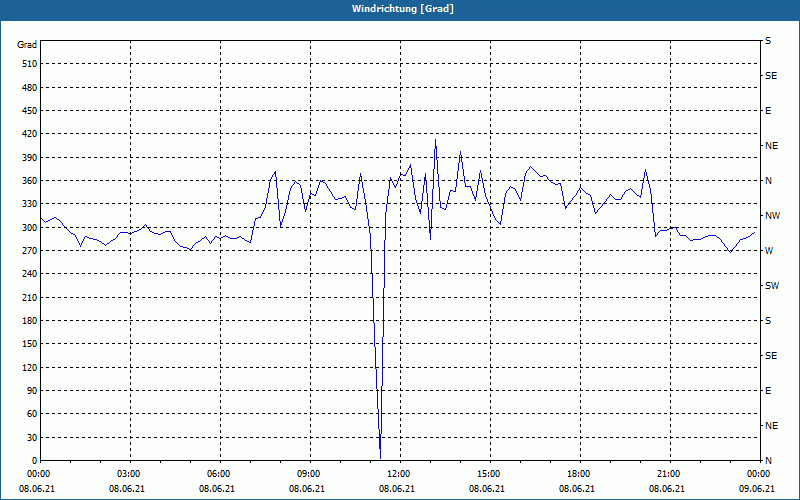Click compass label W on right axis
Screen dimensions: 800x500
(x=769, y=251)
